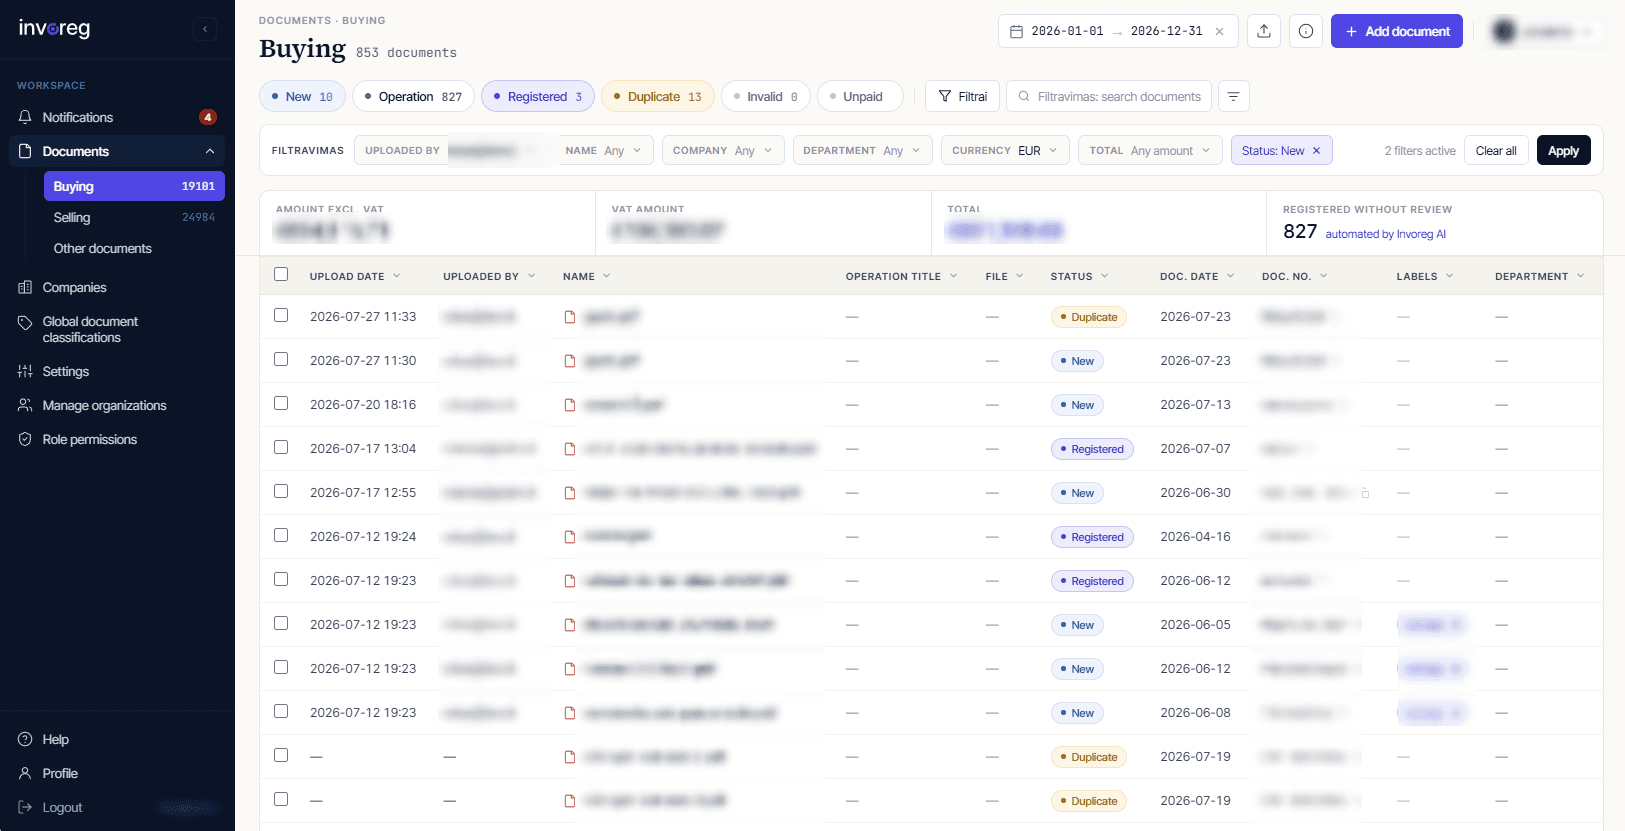Click the Help icon in the sidebar
This screenshot has width=1625, height=831.
click(x=25, y=739)
